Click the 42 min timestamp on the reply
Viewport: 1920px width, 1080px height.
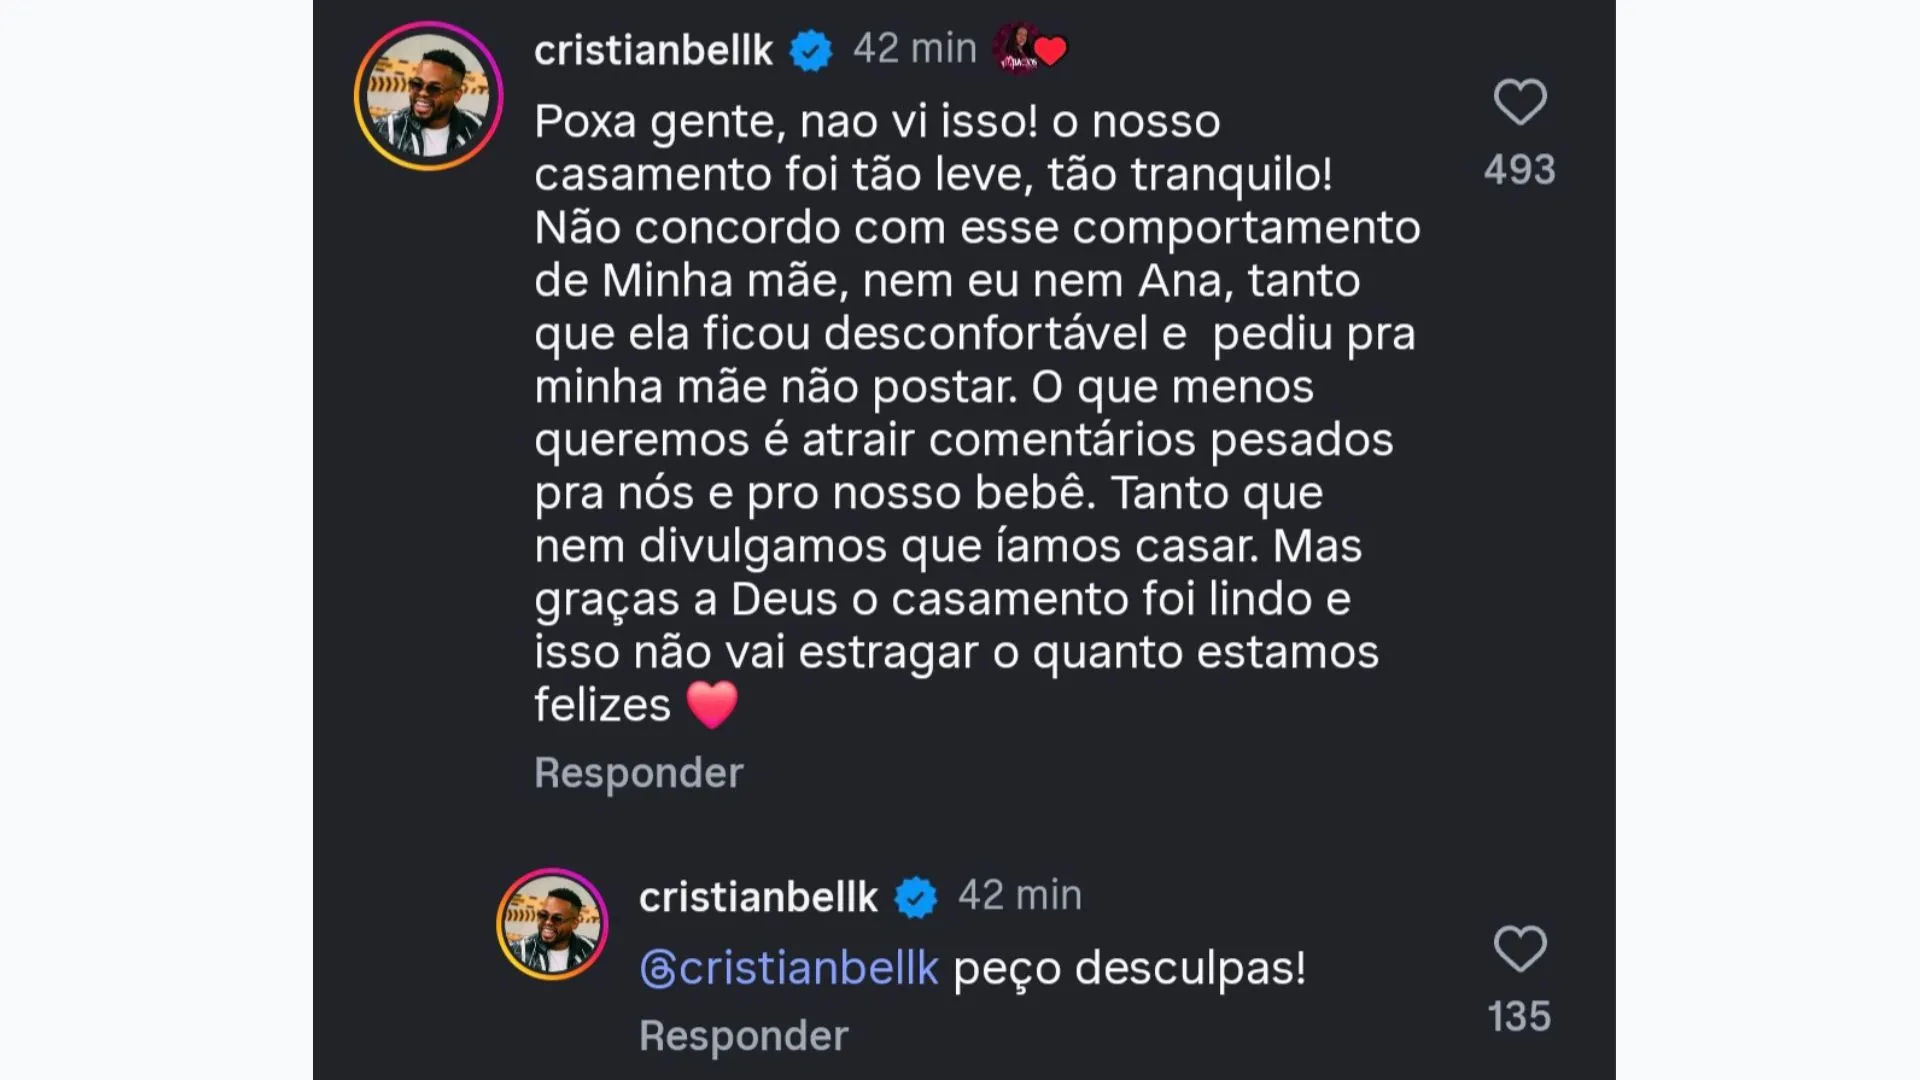[1019, 896]
